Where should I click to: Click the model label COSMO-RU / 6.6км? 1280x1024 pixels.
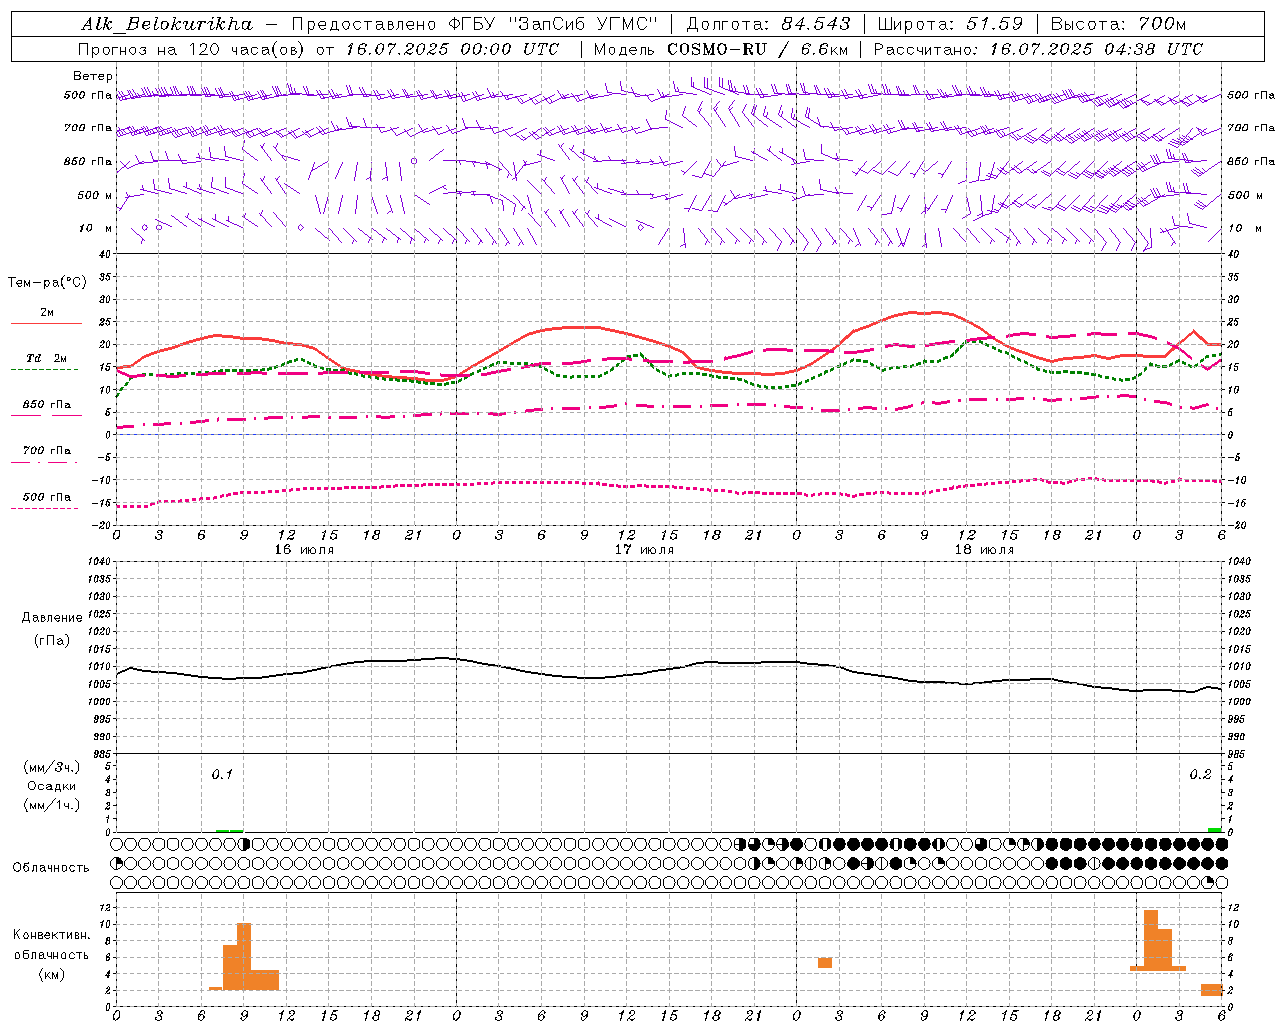(x=758, y=49)
